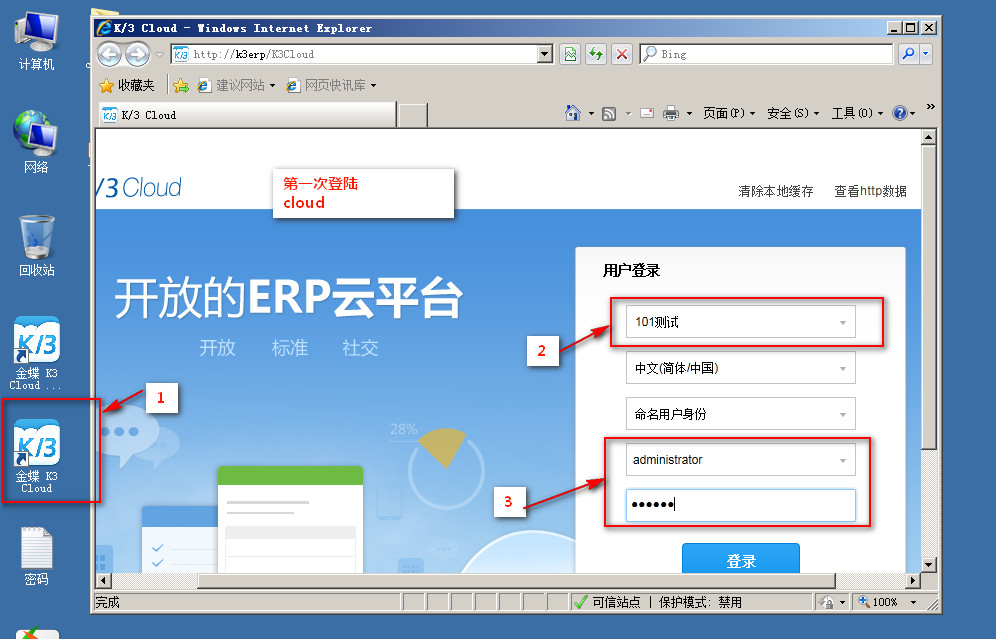Click the 建议网站 favorites bar link
996x639 pixels.
click(x=236, y=85)
